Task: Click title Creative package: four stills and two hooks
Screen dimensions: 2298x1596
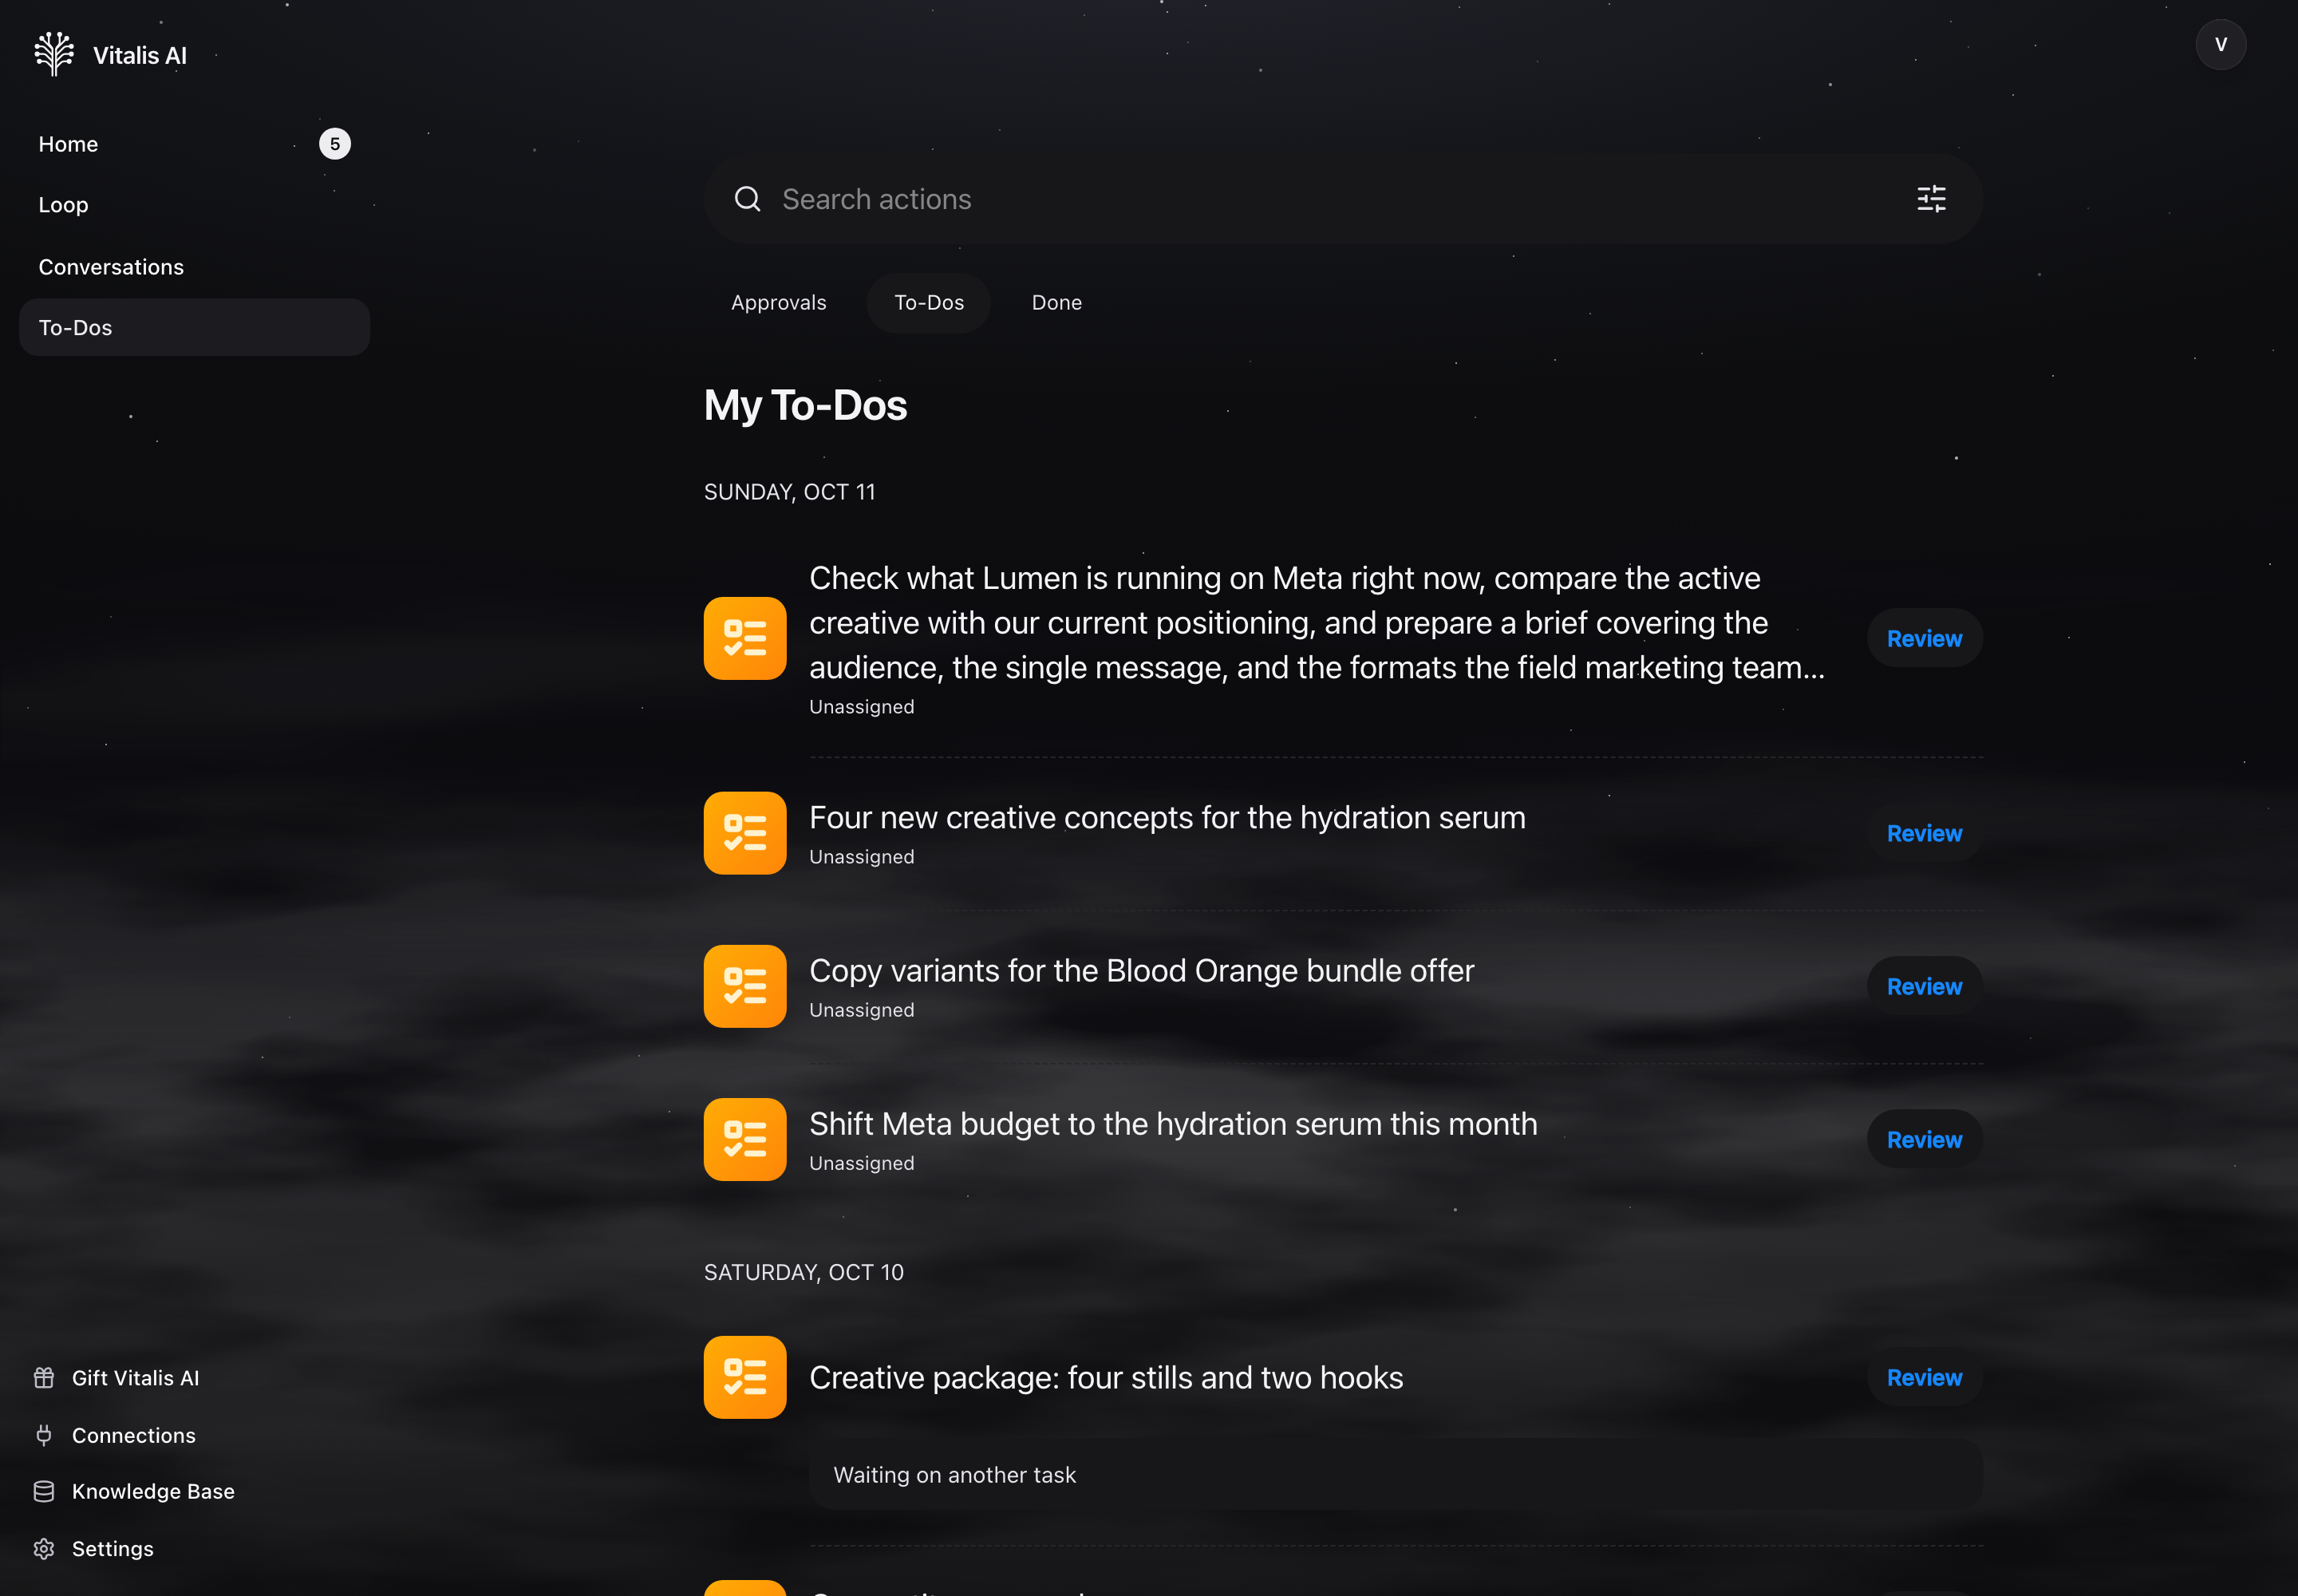Action: (x=1106, y=1377)
